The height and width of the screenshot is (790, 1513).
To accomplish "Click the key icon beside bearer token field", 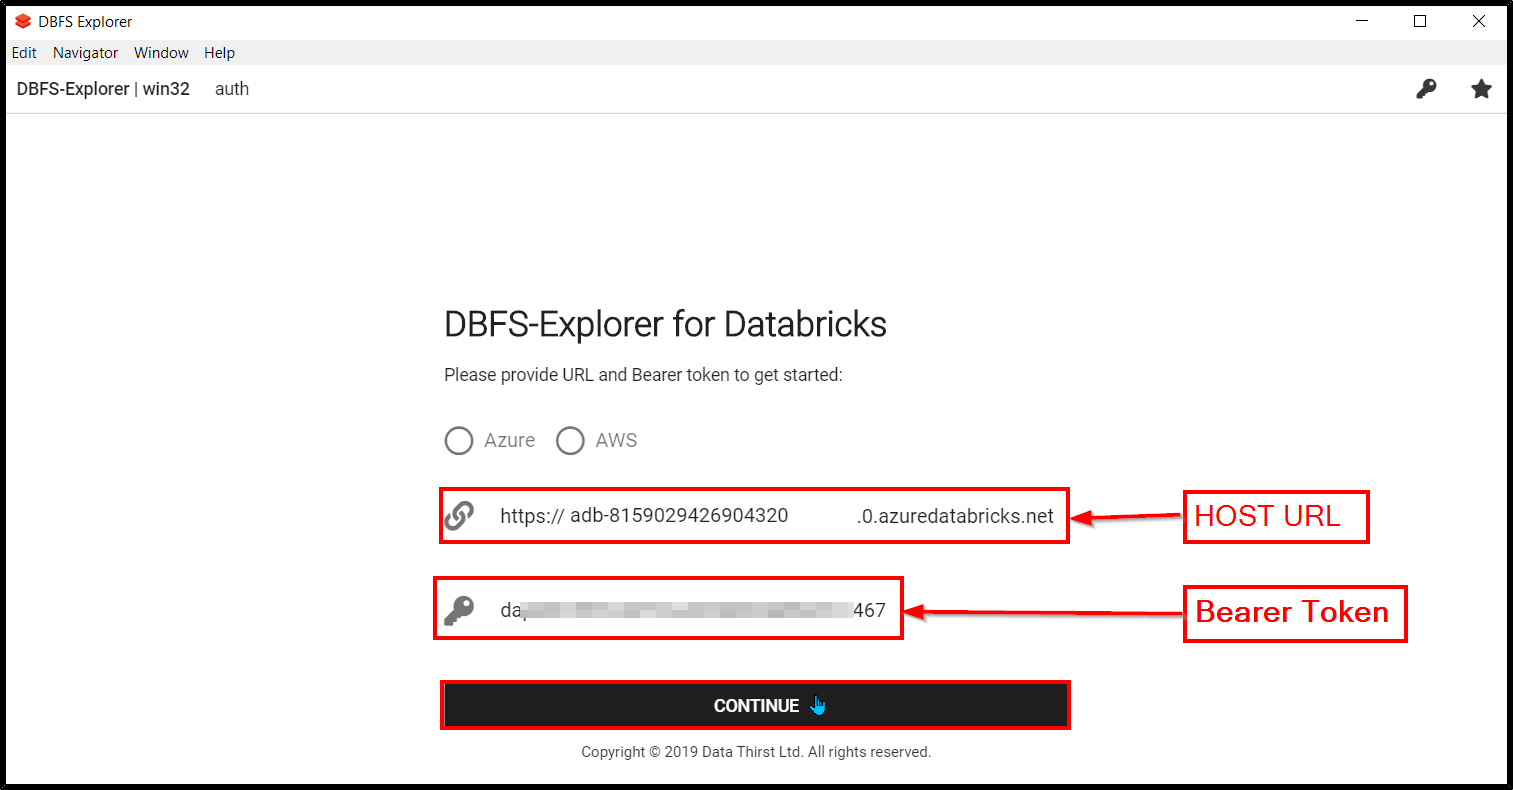I will 459,610.
